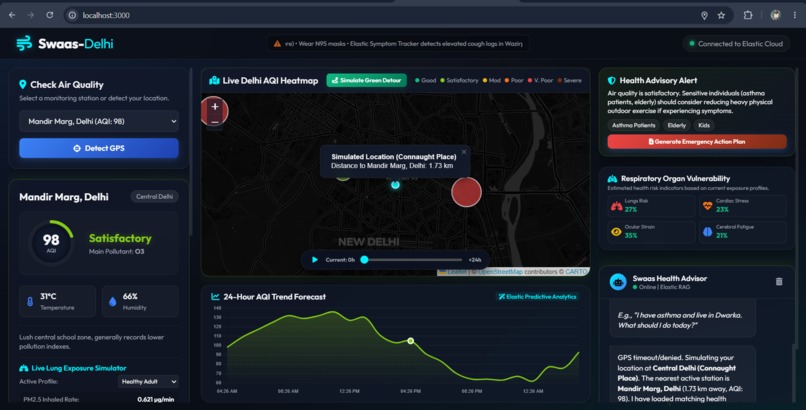Click the lungs icon beside Live Lung Exposure Simulator
Screen dimensions: 806x410
coord(24,368)
